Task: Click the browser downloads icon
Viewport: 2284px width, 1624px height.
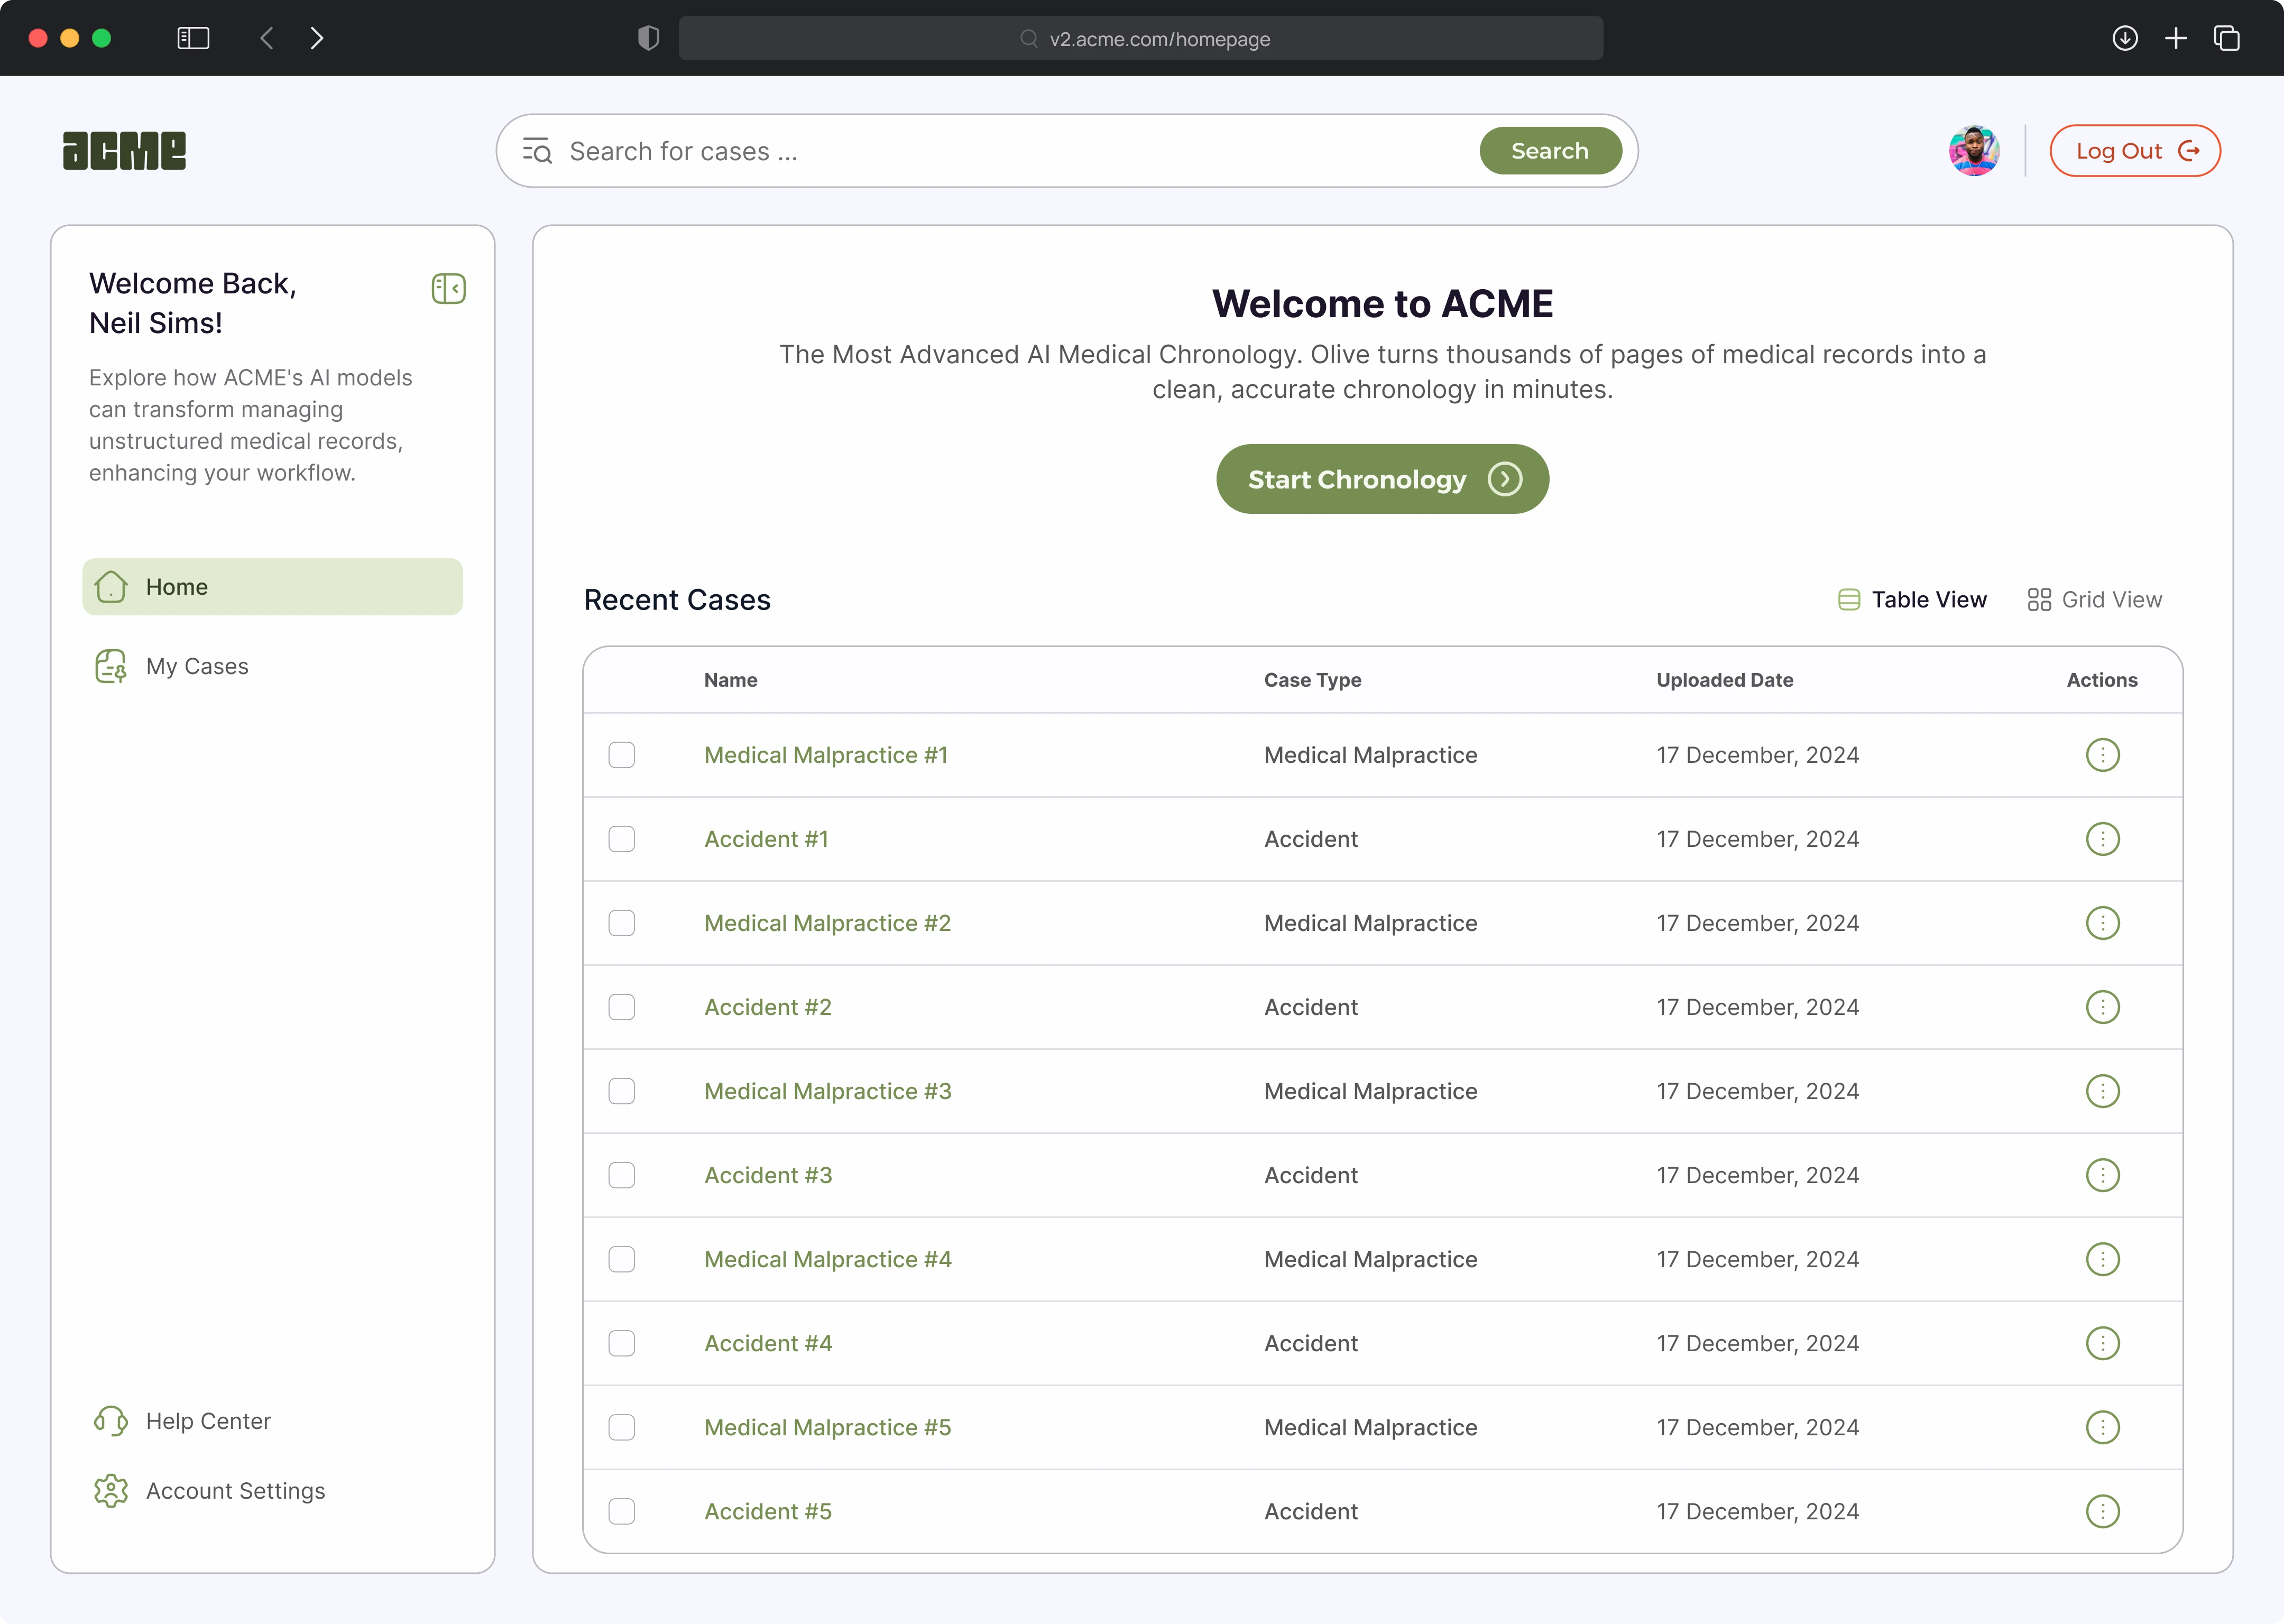Action: (2125, 38)
